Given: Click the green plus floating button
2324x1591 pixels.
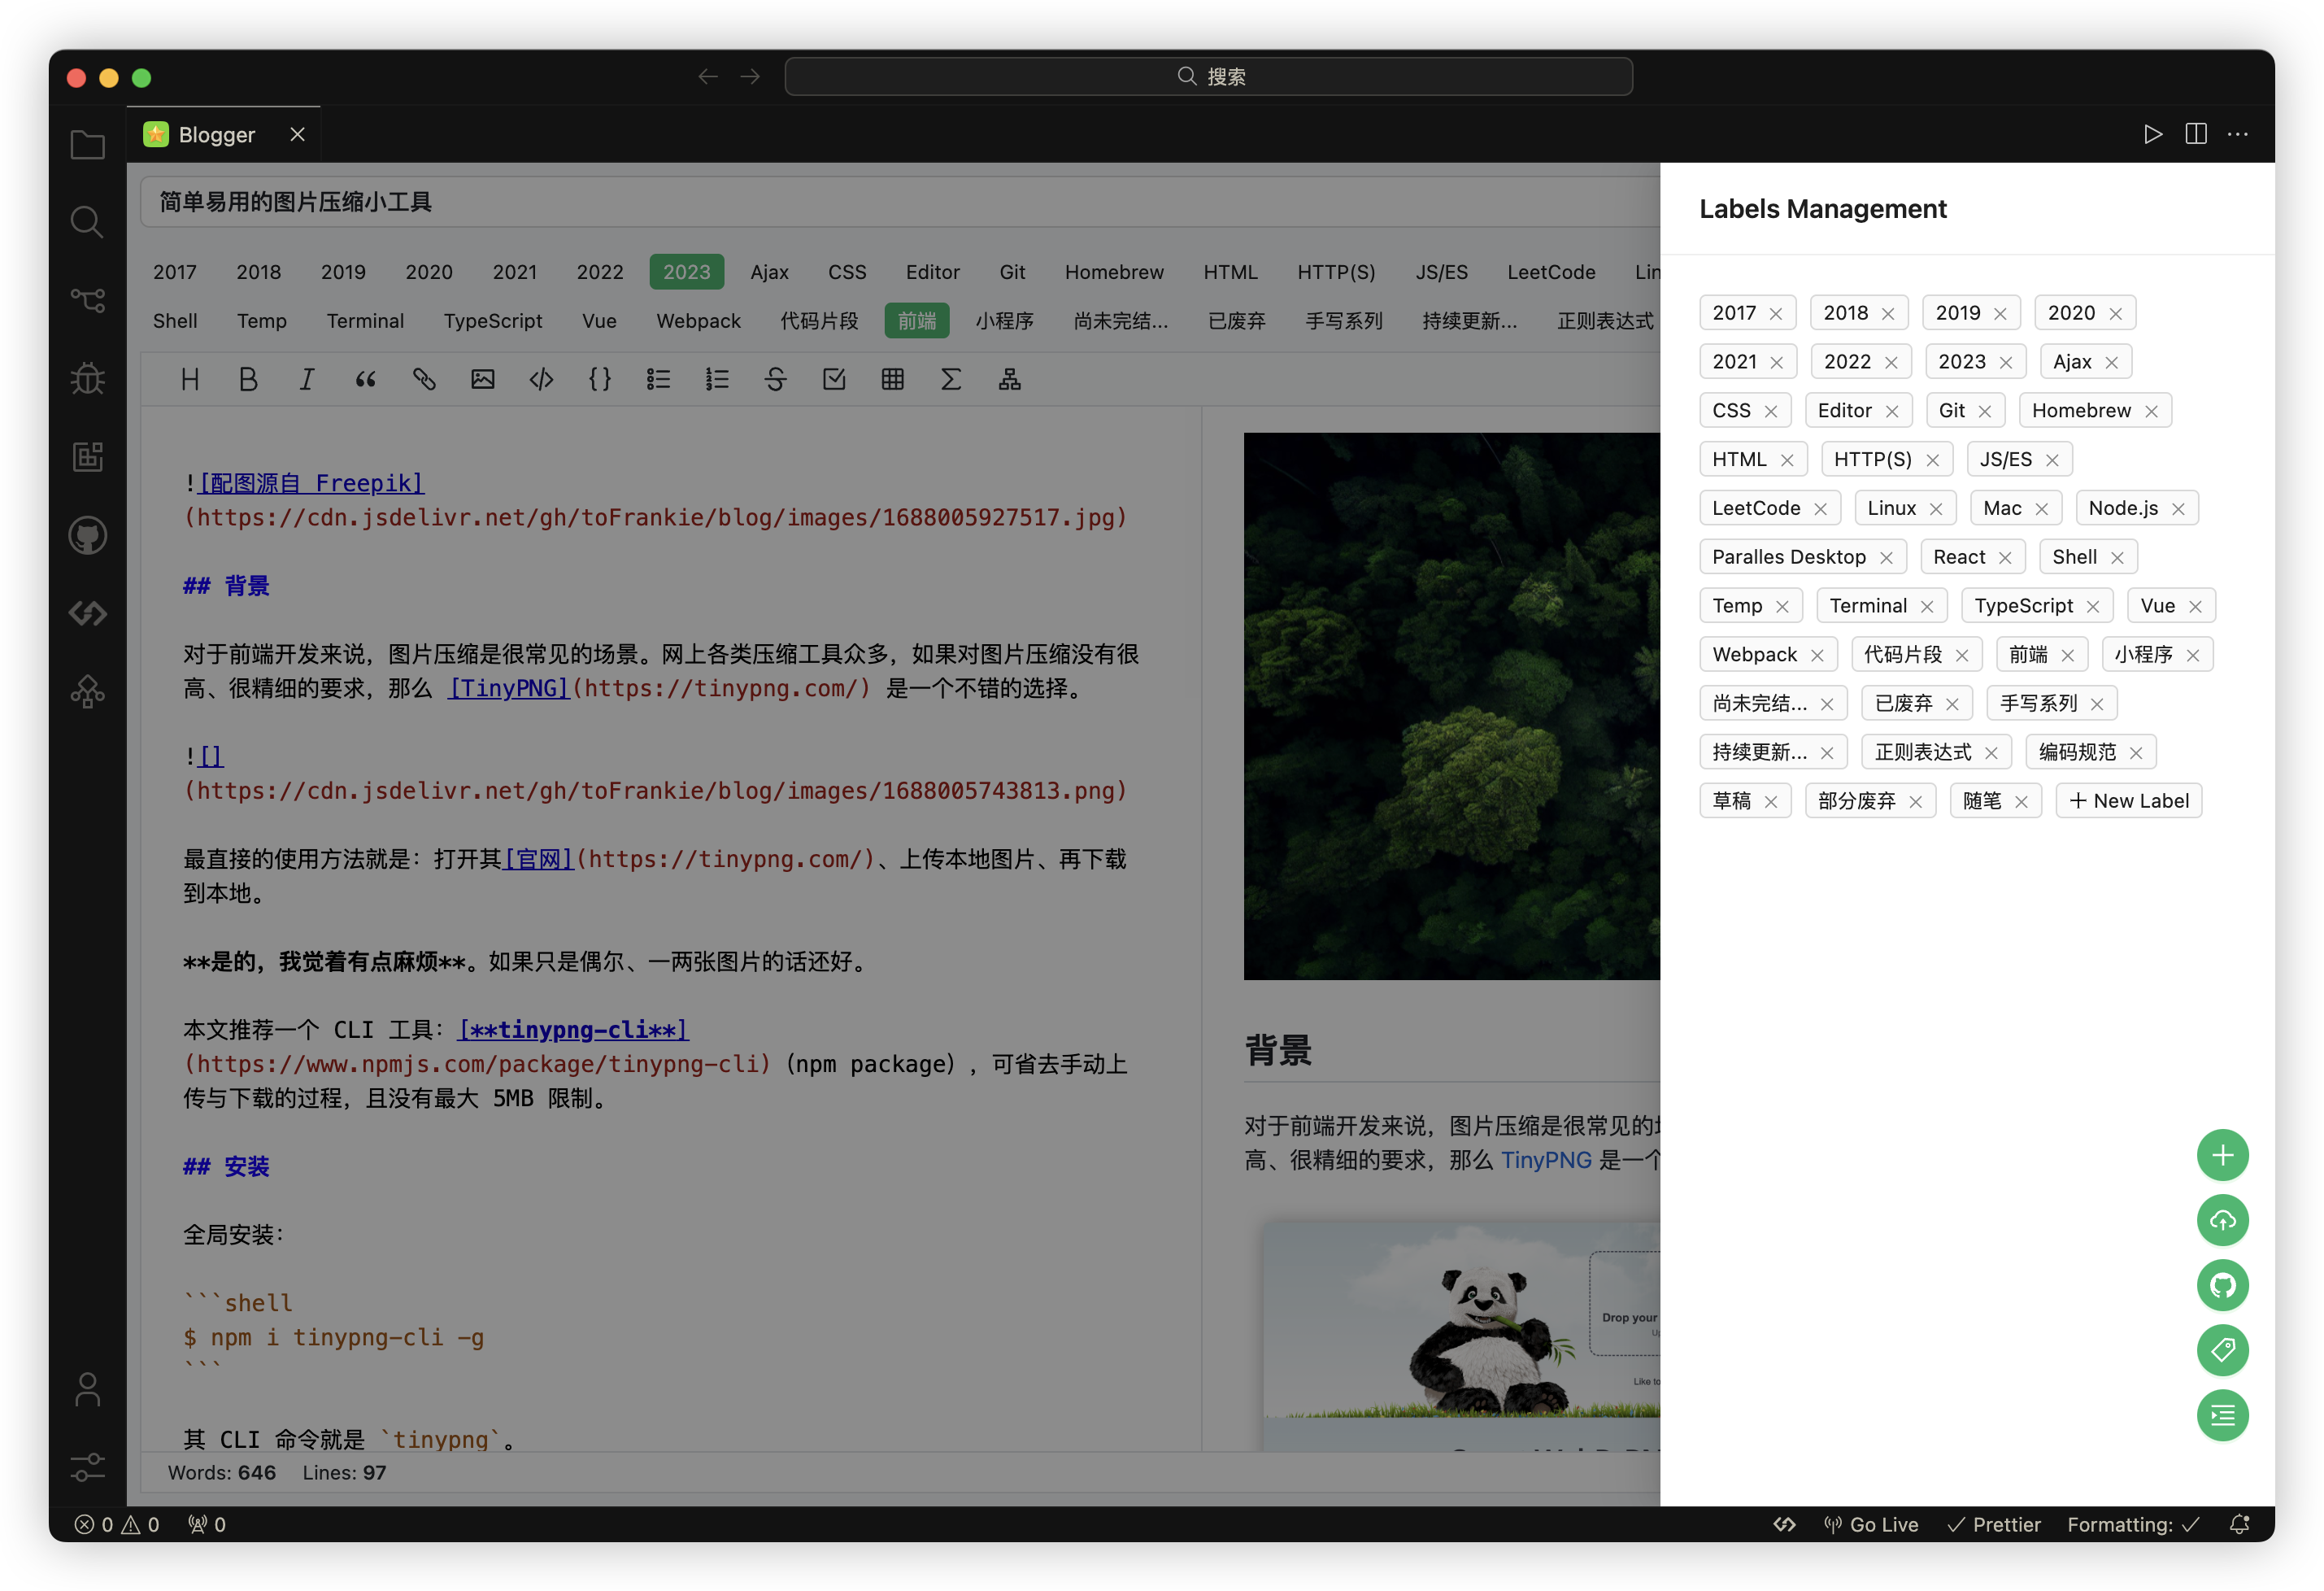Looking at the screenshot, I should pyautogui.click(x=2222, y=1156).
